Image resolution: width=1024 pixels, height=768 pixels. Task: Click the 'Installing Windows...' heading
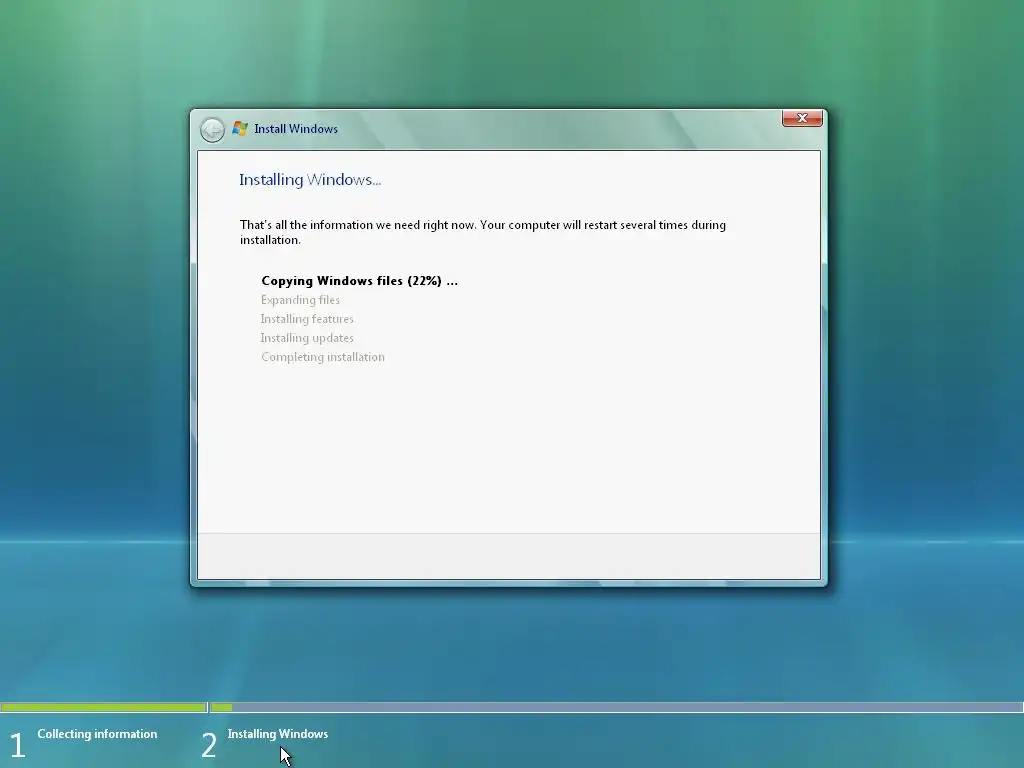310,180
